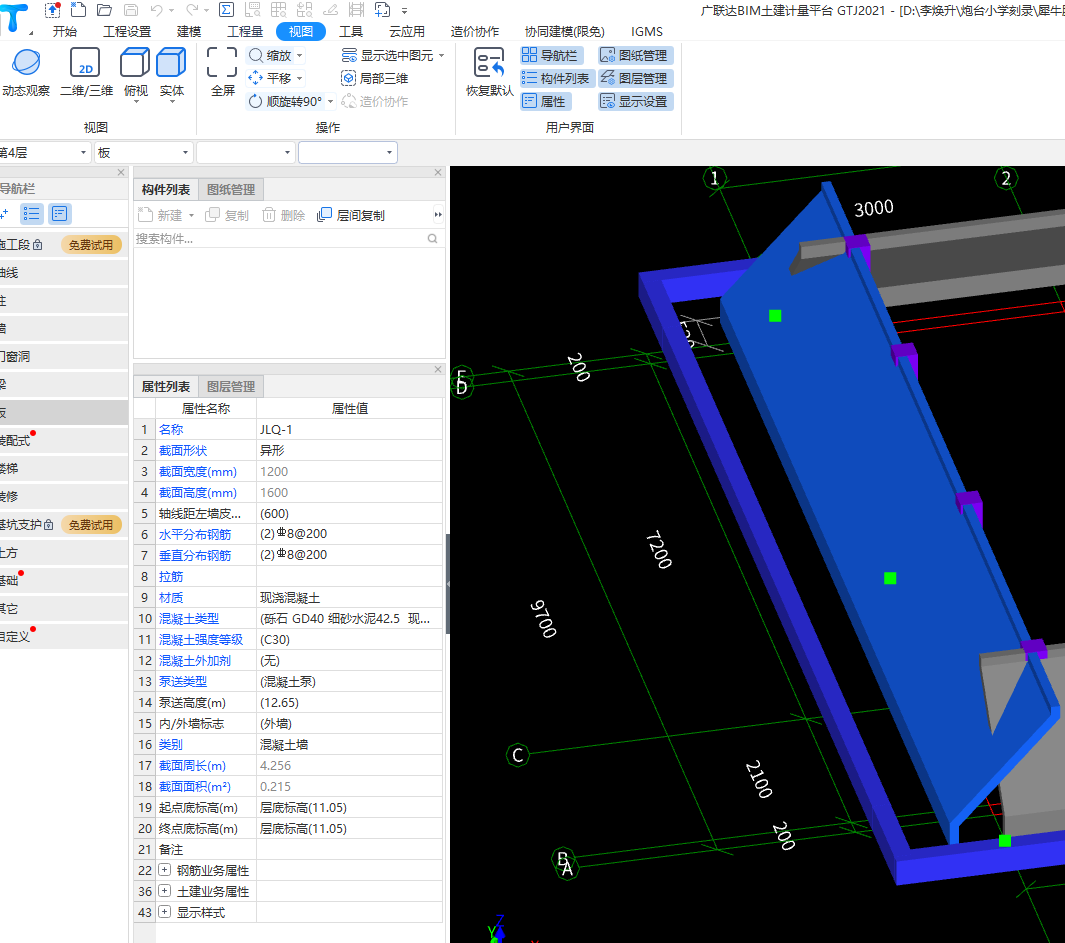Click 备注 value cell
This screenshot has width=1065, height=943.
tap(349, 850)
